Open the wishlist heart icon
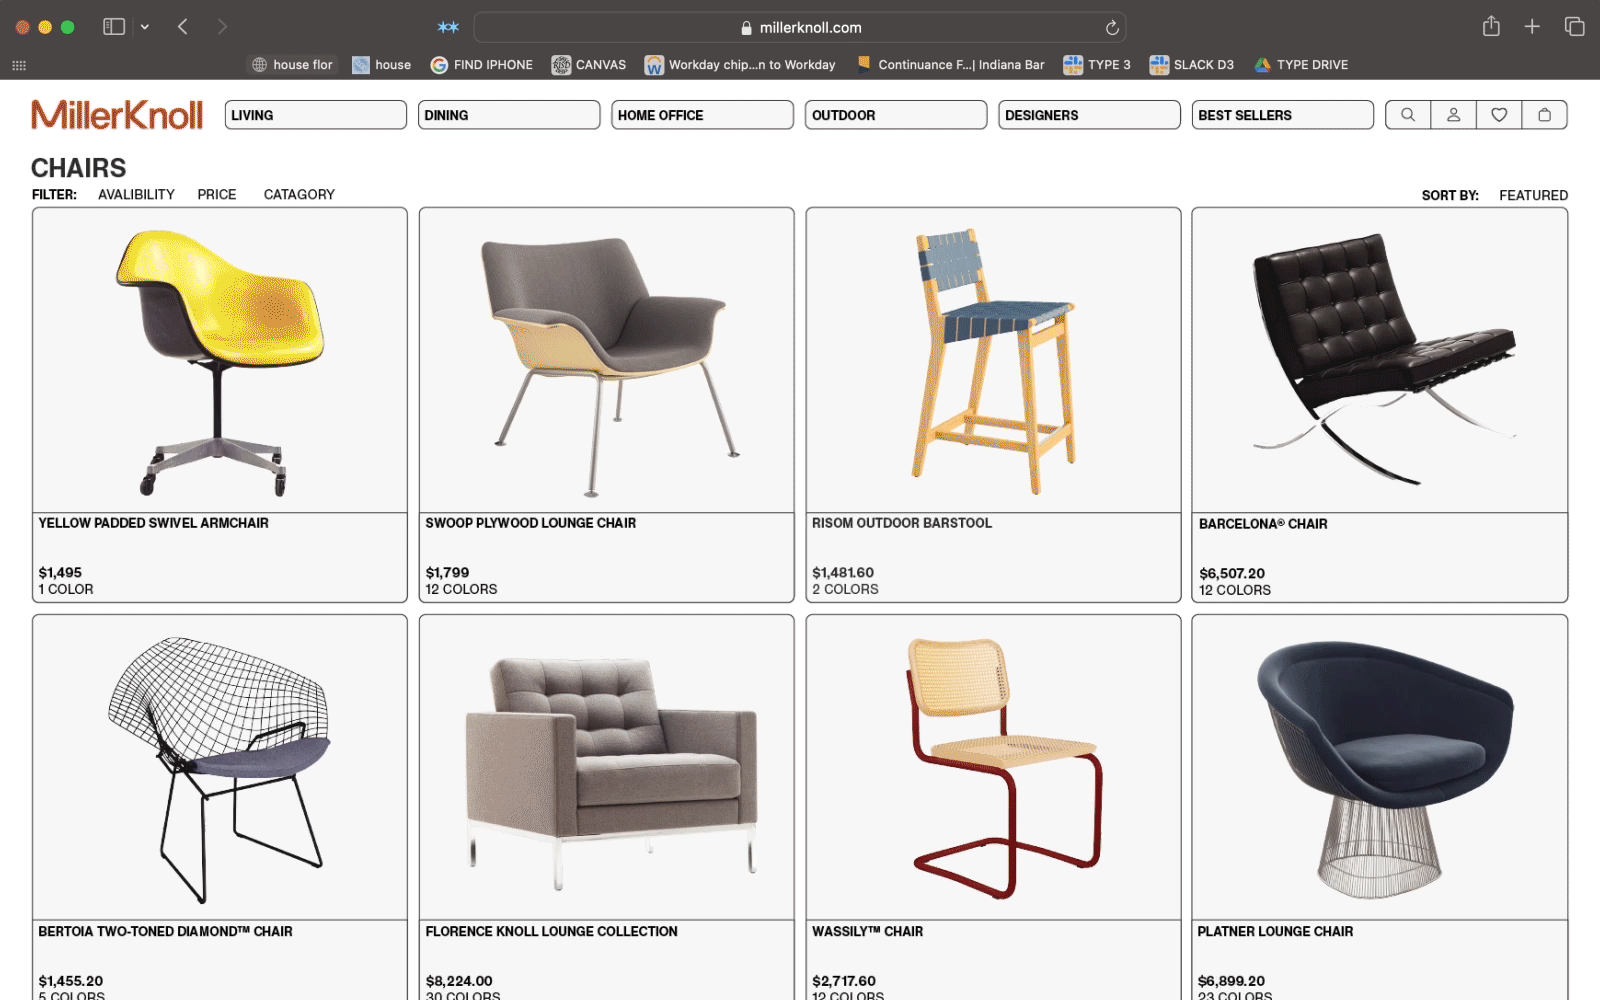This screenshot has width=1600, height=1000. 1499,115
